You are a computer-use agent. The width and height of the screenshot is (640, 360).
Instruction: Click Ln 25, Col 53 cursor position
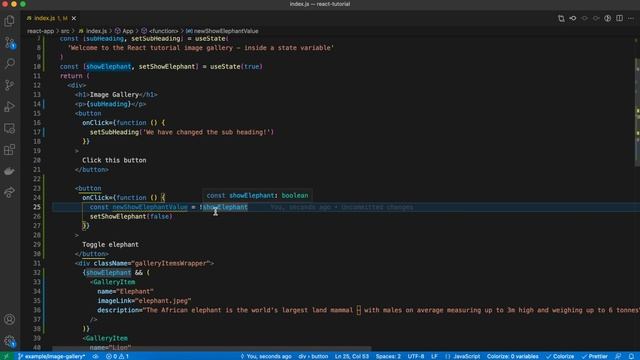[x=352, y=356]
